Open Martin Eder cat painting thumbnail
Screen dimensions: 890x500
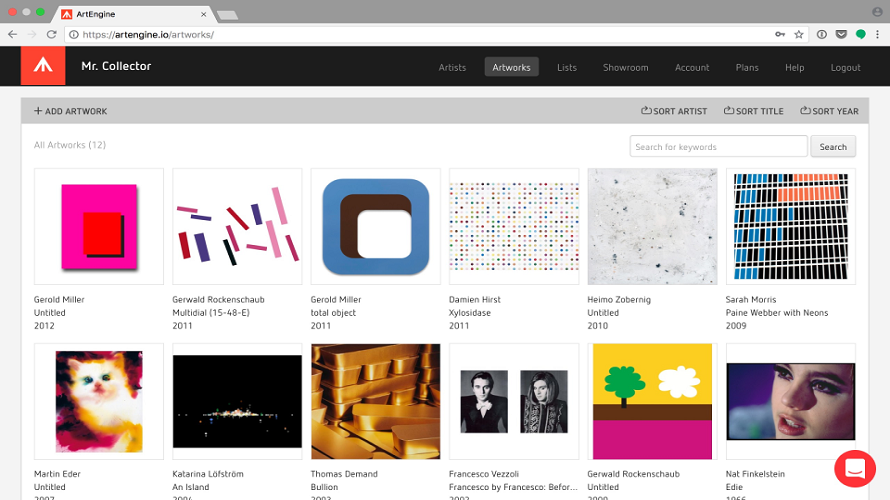(99, 401)
